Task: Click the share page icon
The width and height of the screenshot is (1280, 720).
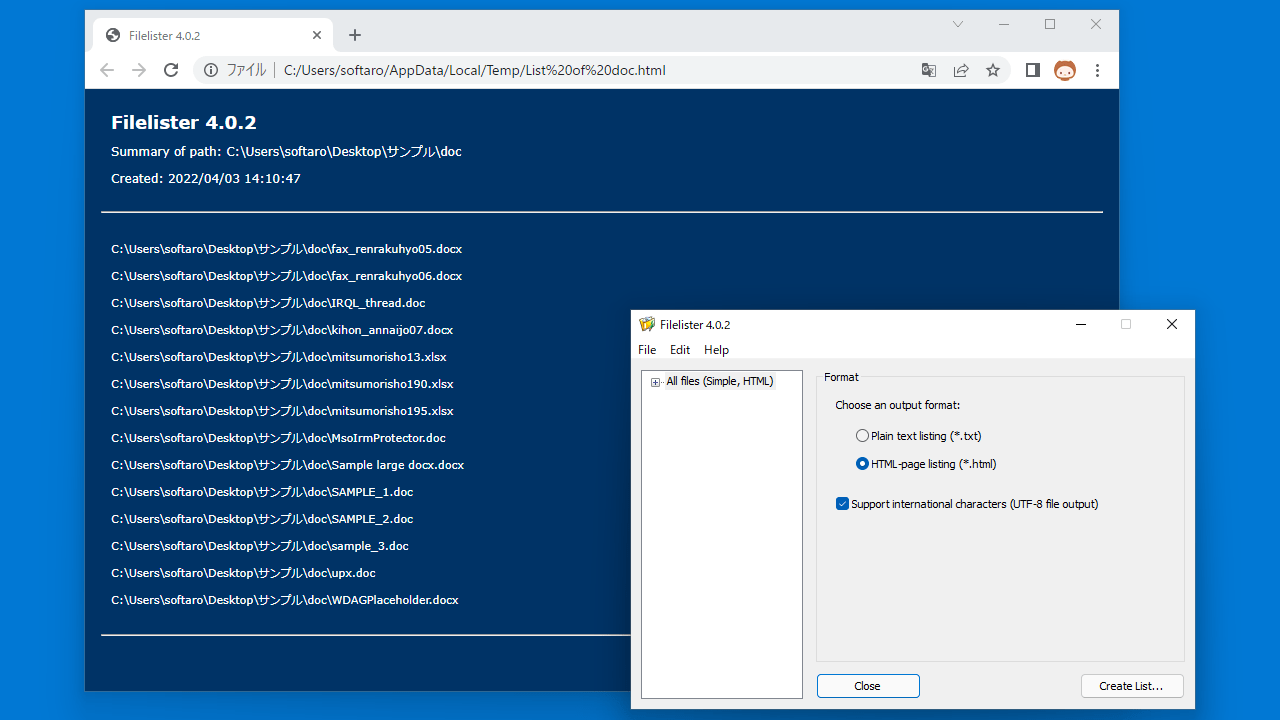Action: click(x=961, y=70)
